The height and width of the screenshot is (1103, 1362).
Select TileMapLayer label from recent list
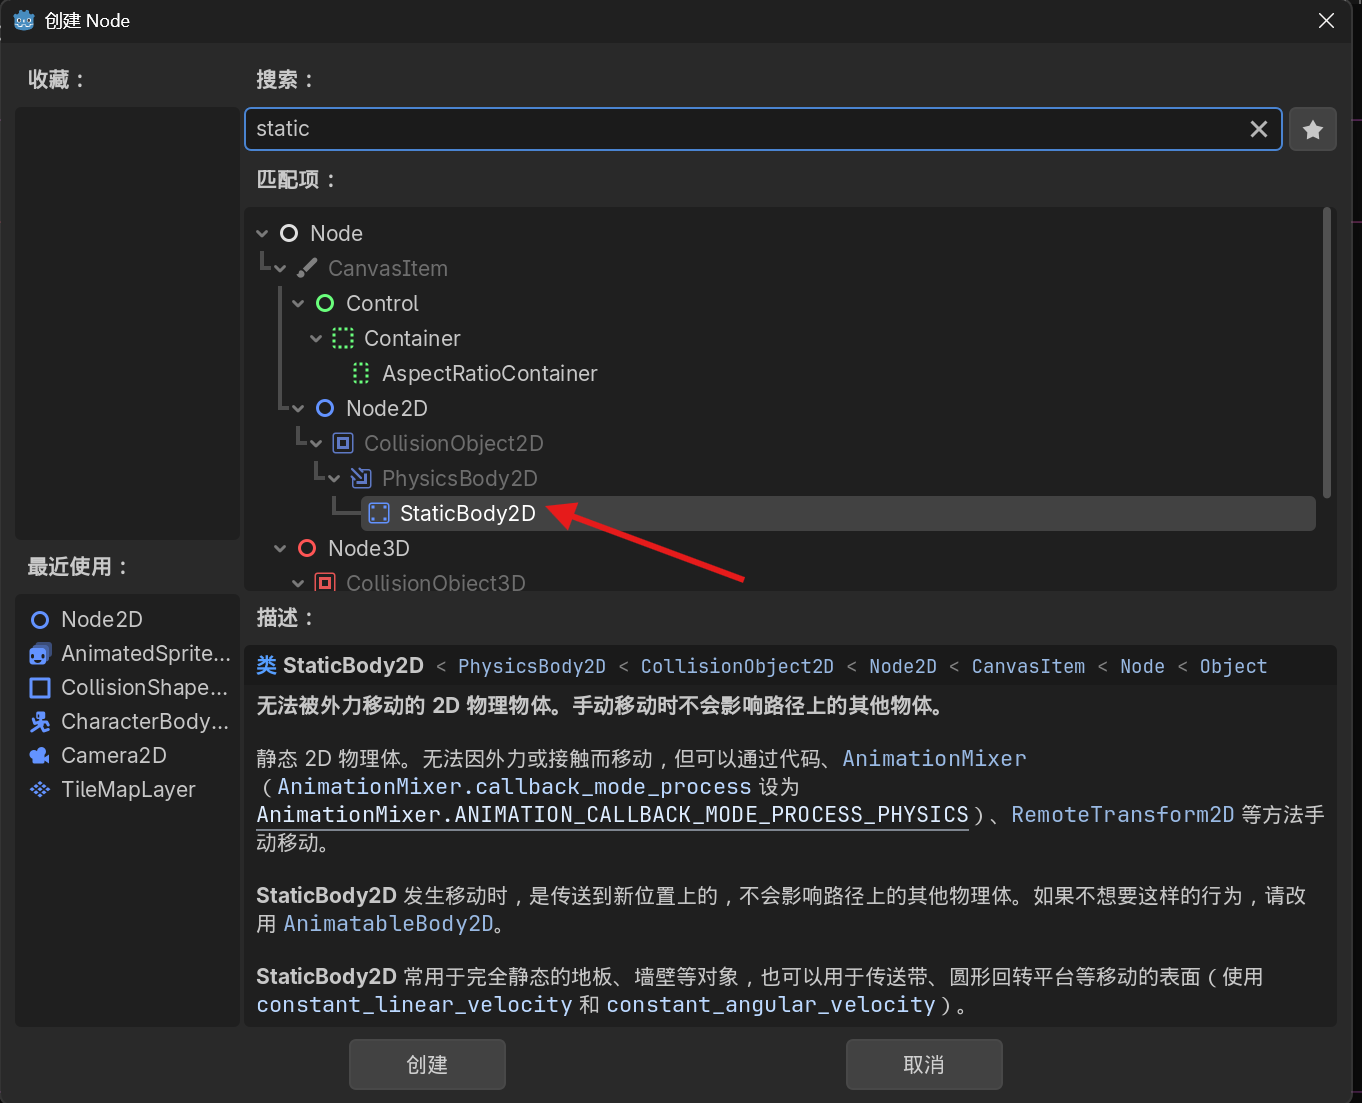click(128, 790)
